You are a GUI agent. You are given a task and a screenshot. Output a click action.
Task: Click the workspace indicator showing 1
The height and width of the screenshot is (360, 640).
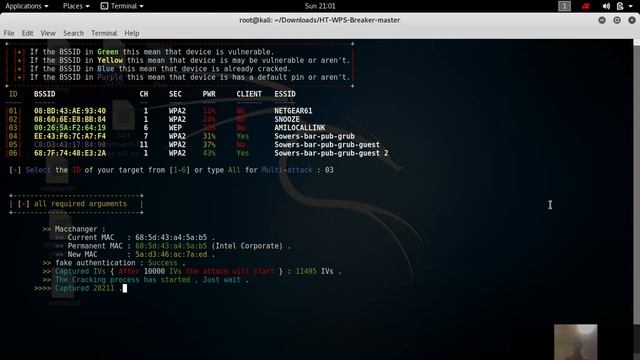click(x=564, y=6)
